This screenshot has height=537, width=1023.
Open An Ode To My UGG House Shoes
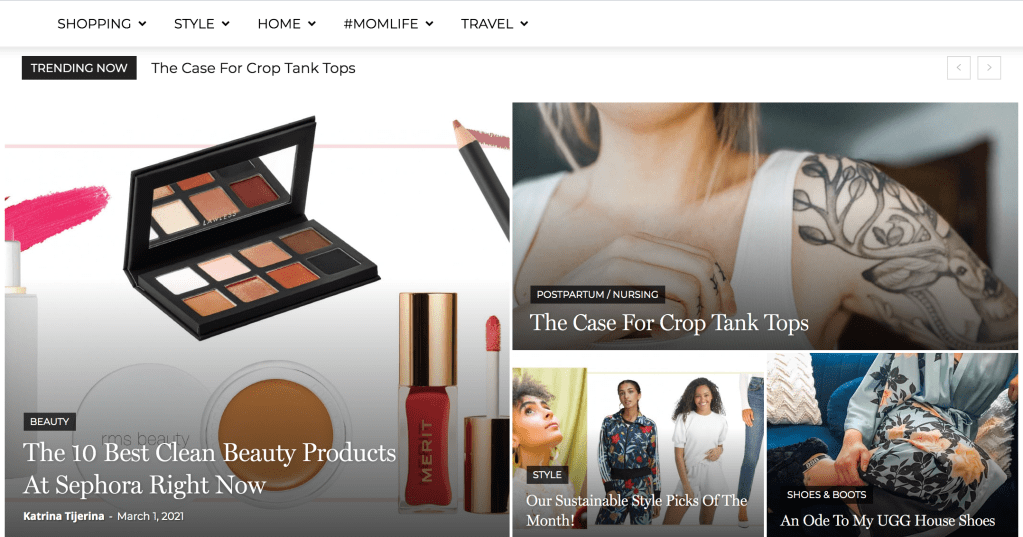[x=887, y=521]
